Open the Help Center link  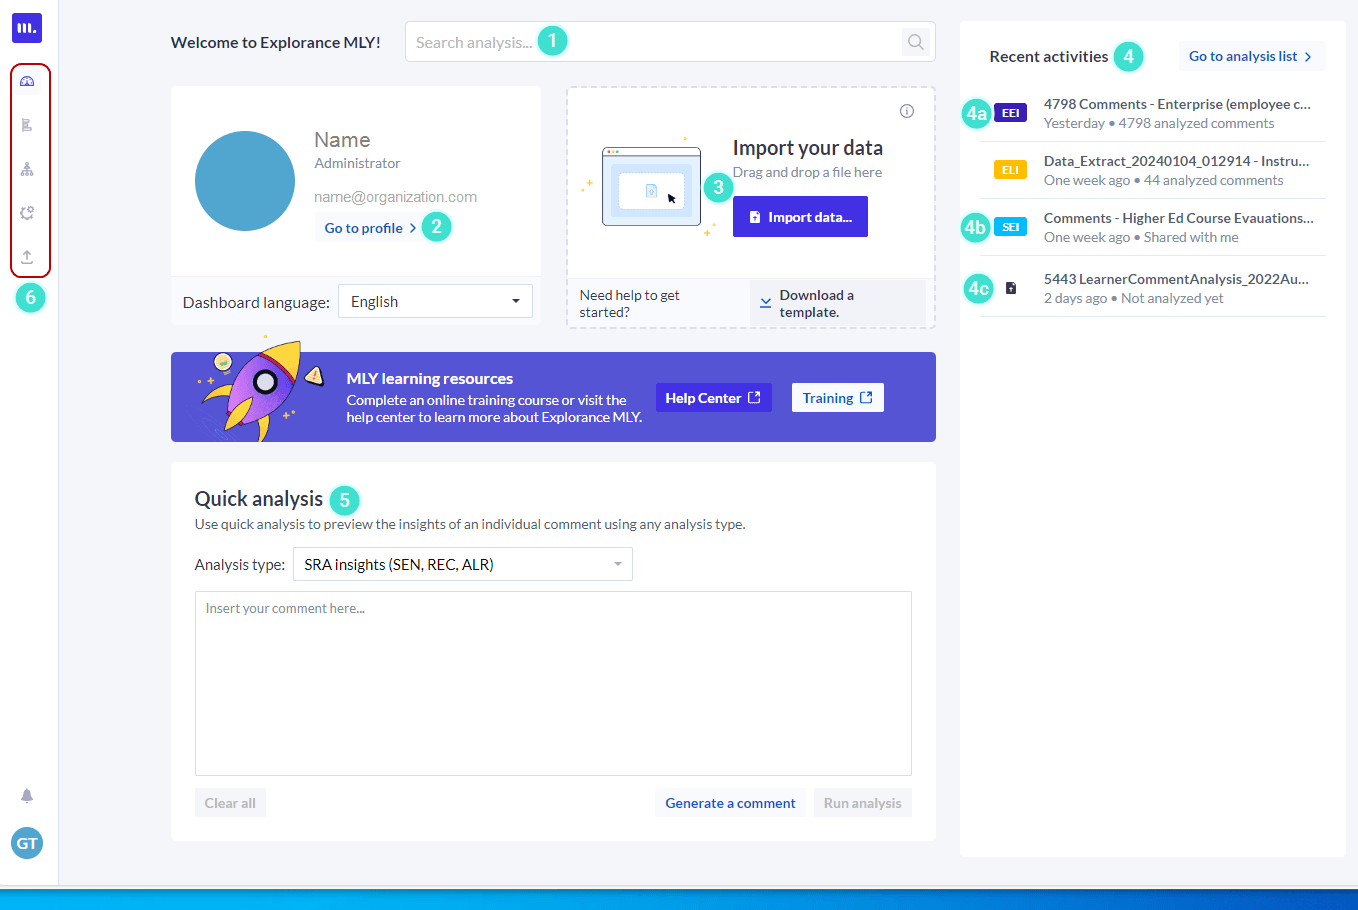click(x=713, y=398)
